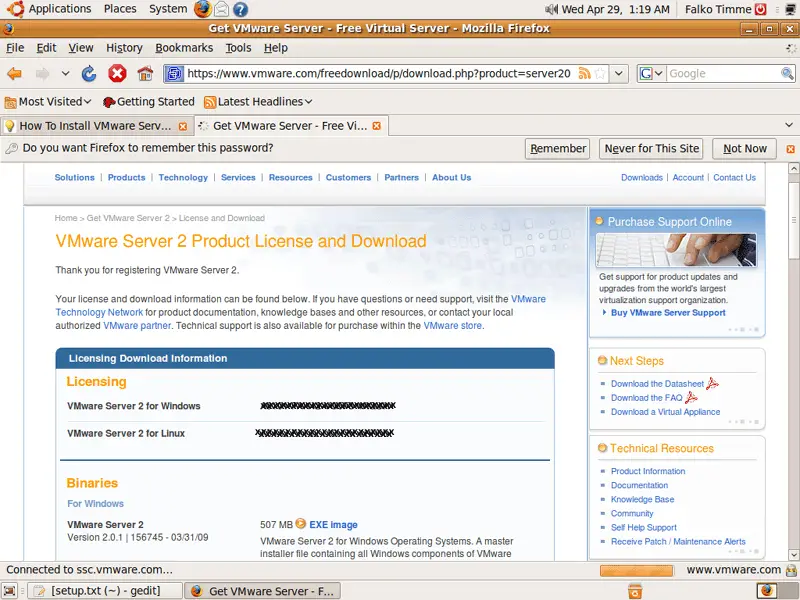Open the Edit menu

pos(46,48)
